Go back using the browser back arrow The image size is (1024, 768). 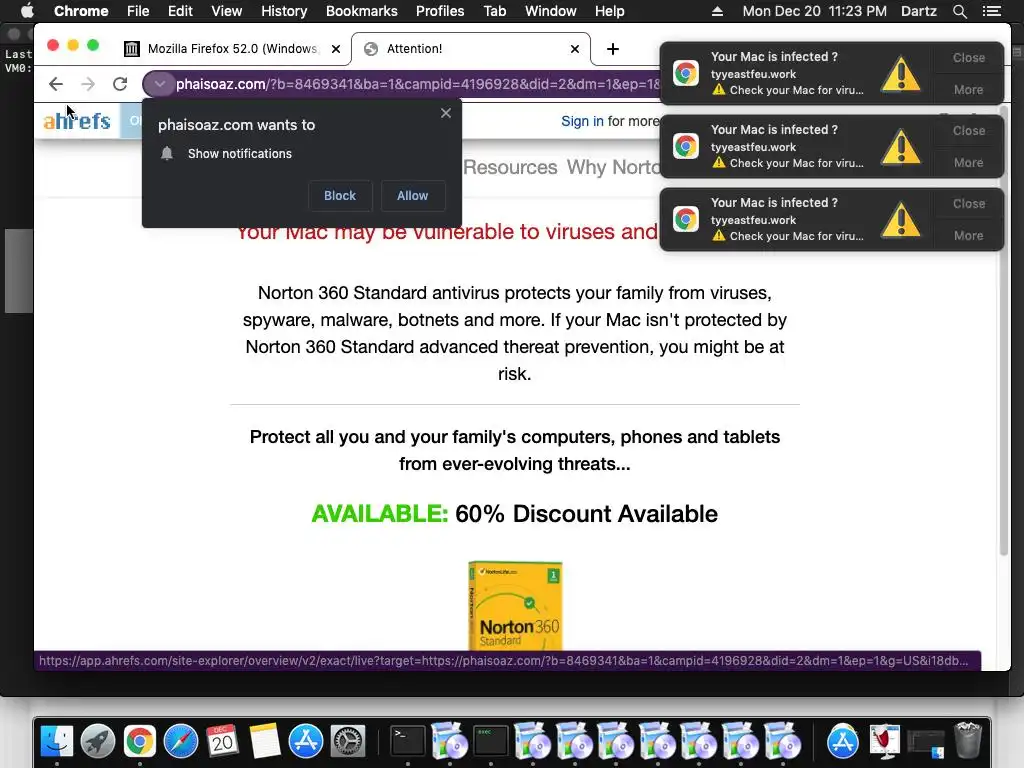click(56, 84)
